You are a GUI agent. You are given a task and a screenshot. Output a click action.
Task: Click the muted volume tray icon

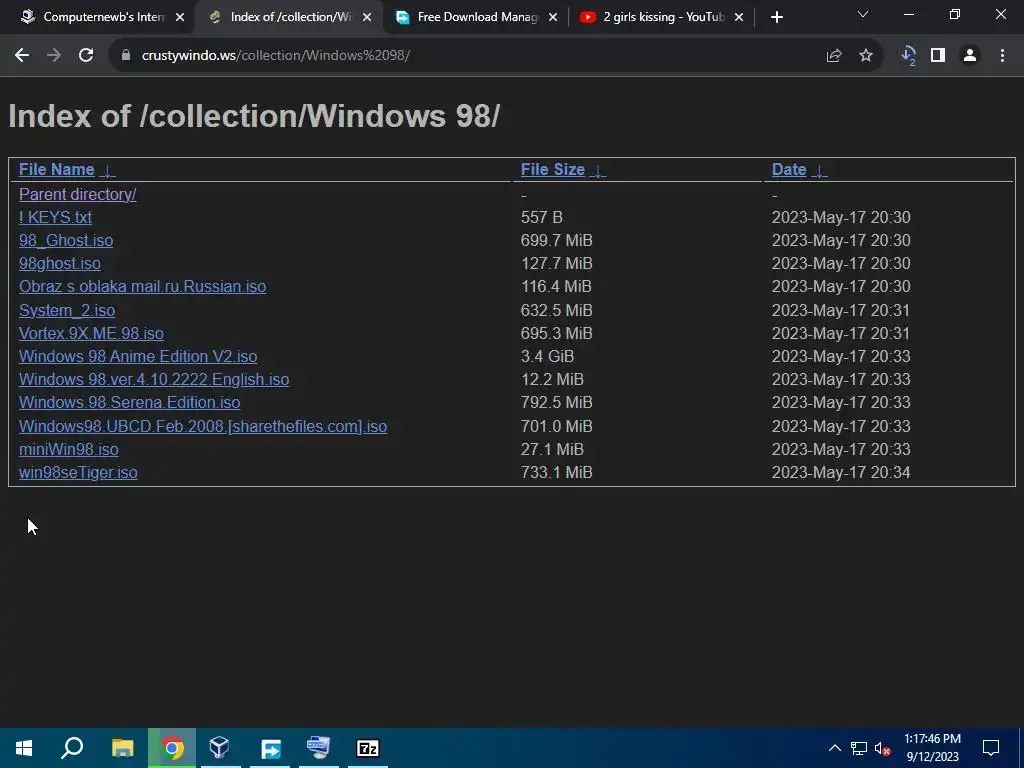pos(883,748)
